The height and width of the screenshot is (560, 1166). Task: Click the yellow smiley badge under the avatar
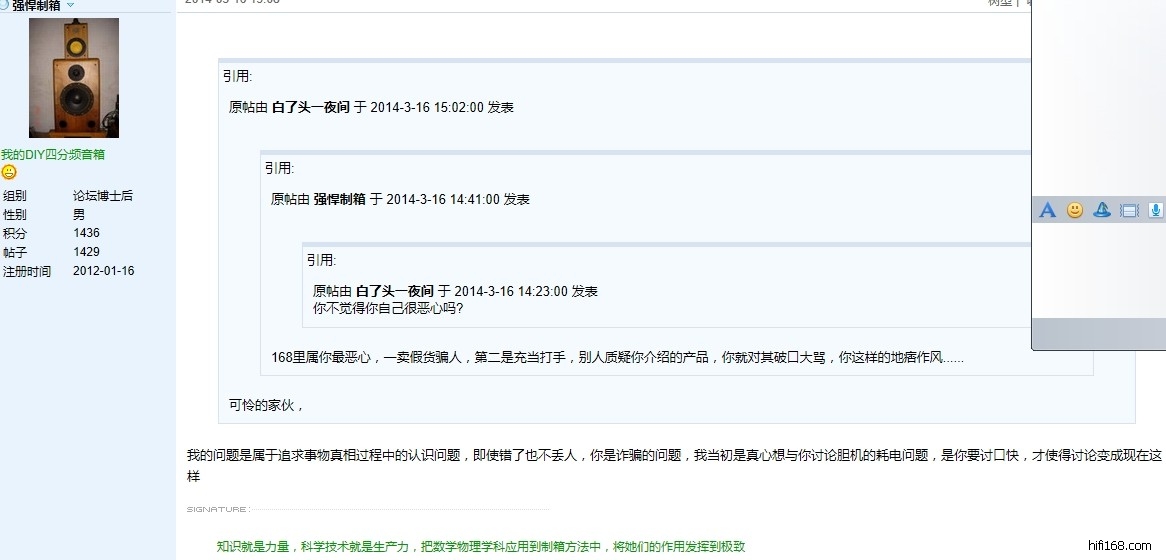click(9, 172)
